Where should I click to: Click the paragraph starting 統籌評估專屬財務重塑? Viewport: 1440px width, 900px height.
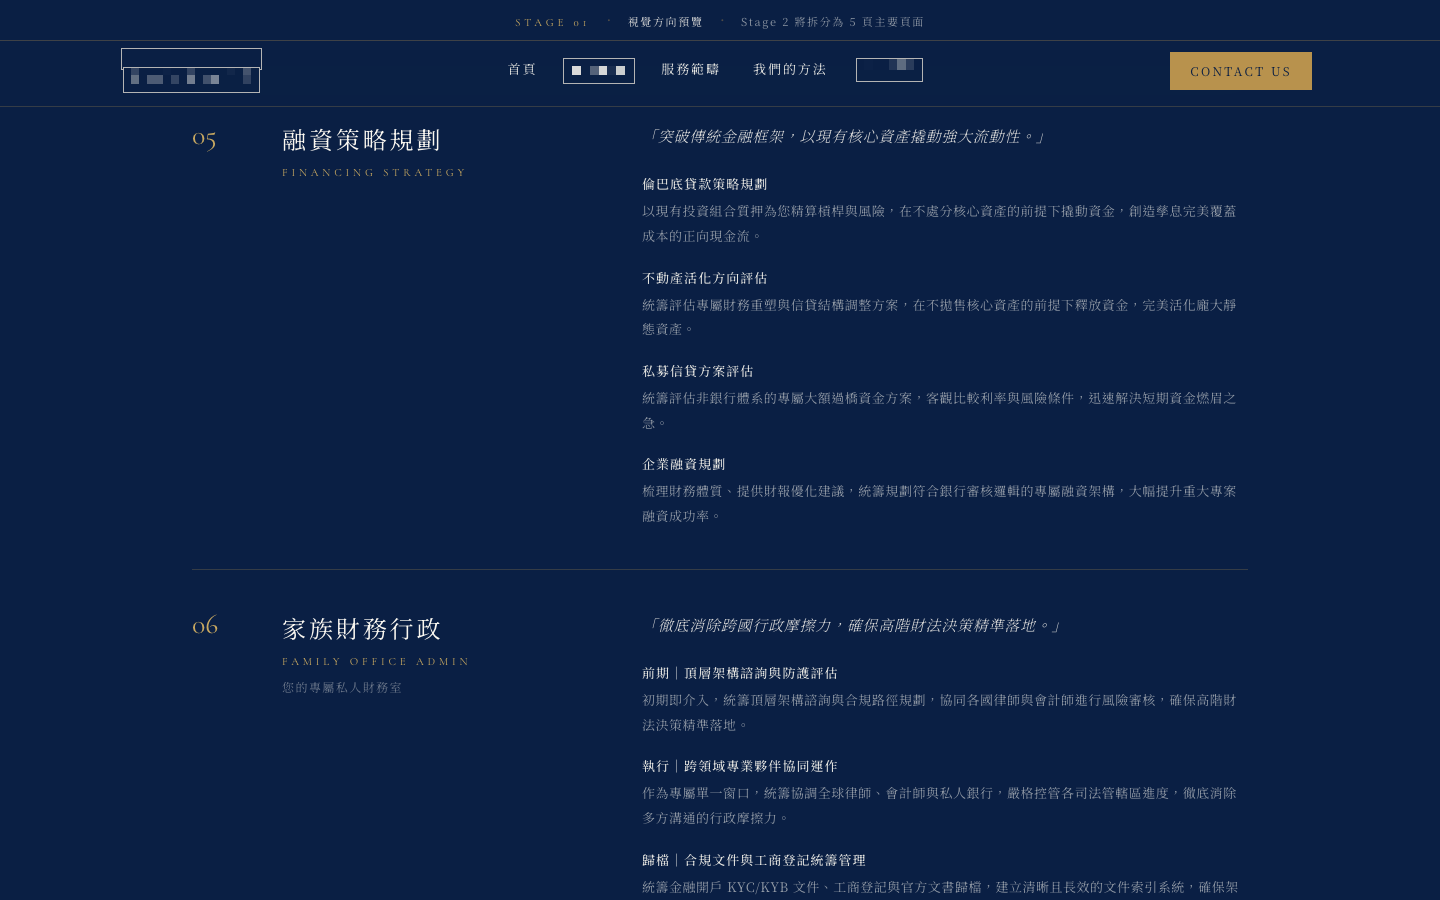coord(940,317)
